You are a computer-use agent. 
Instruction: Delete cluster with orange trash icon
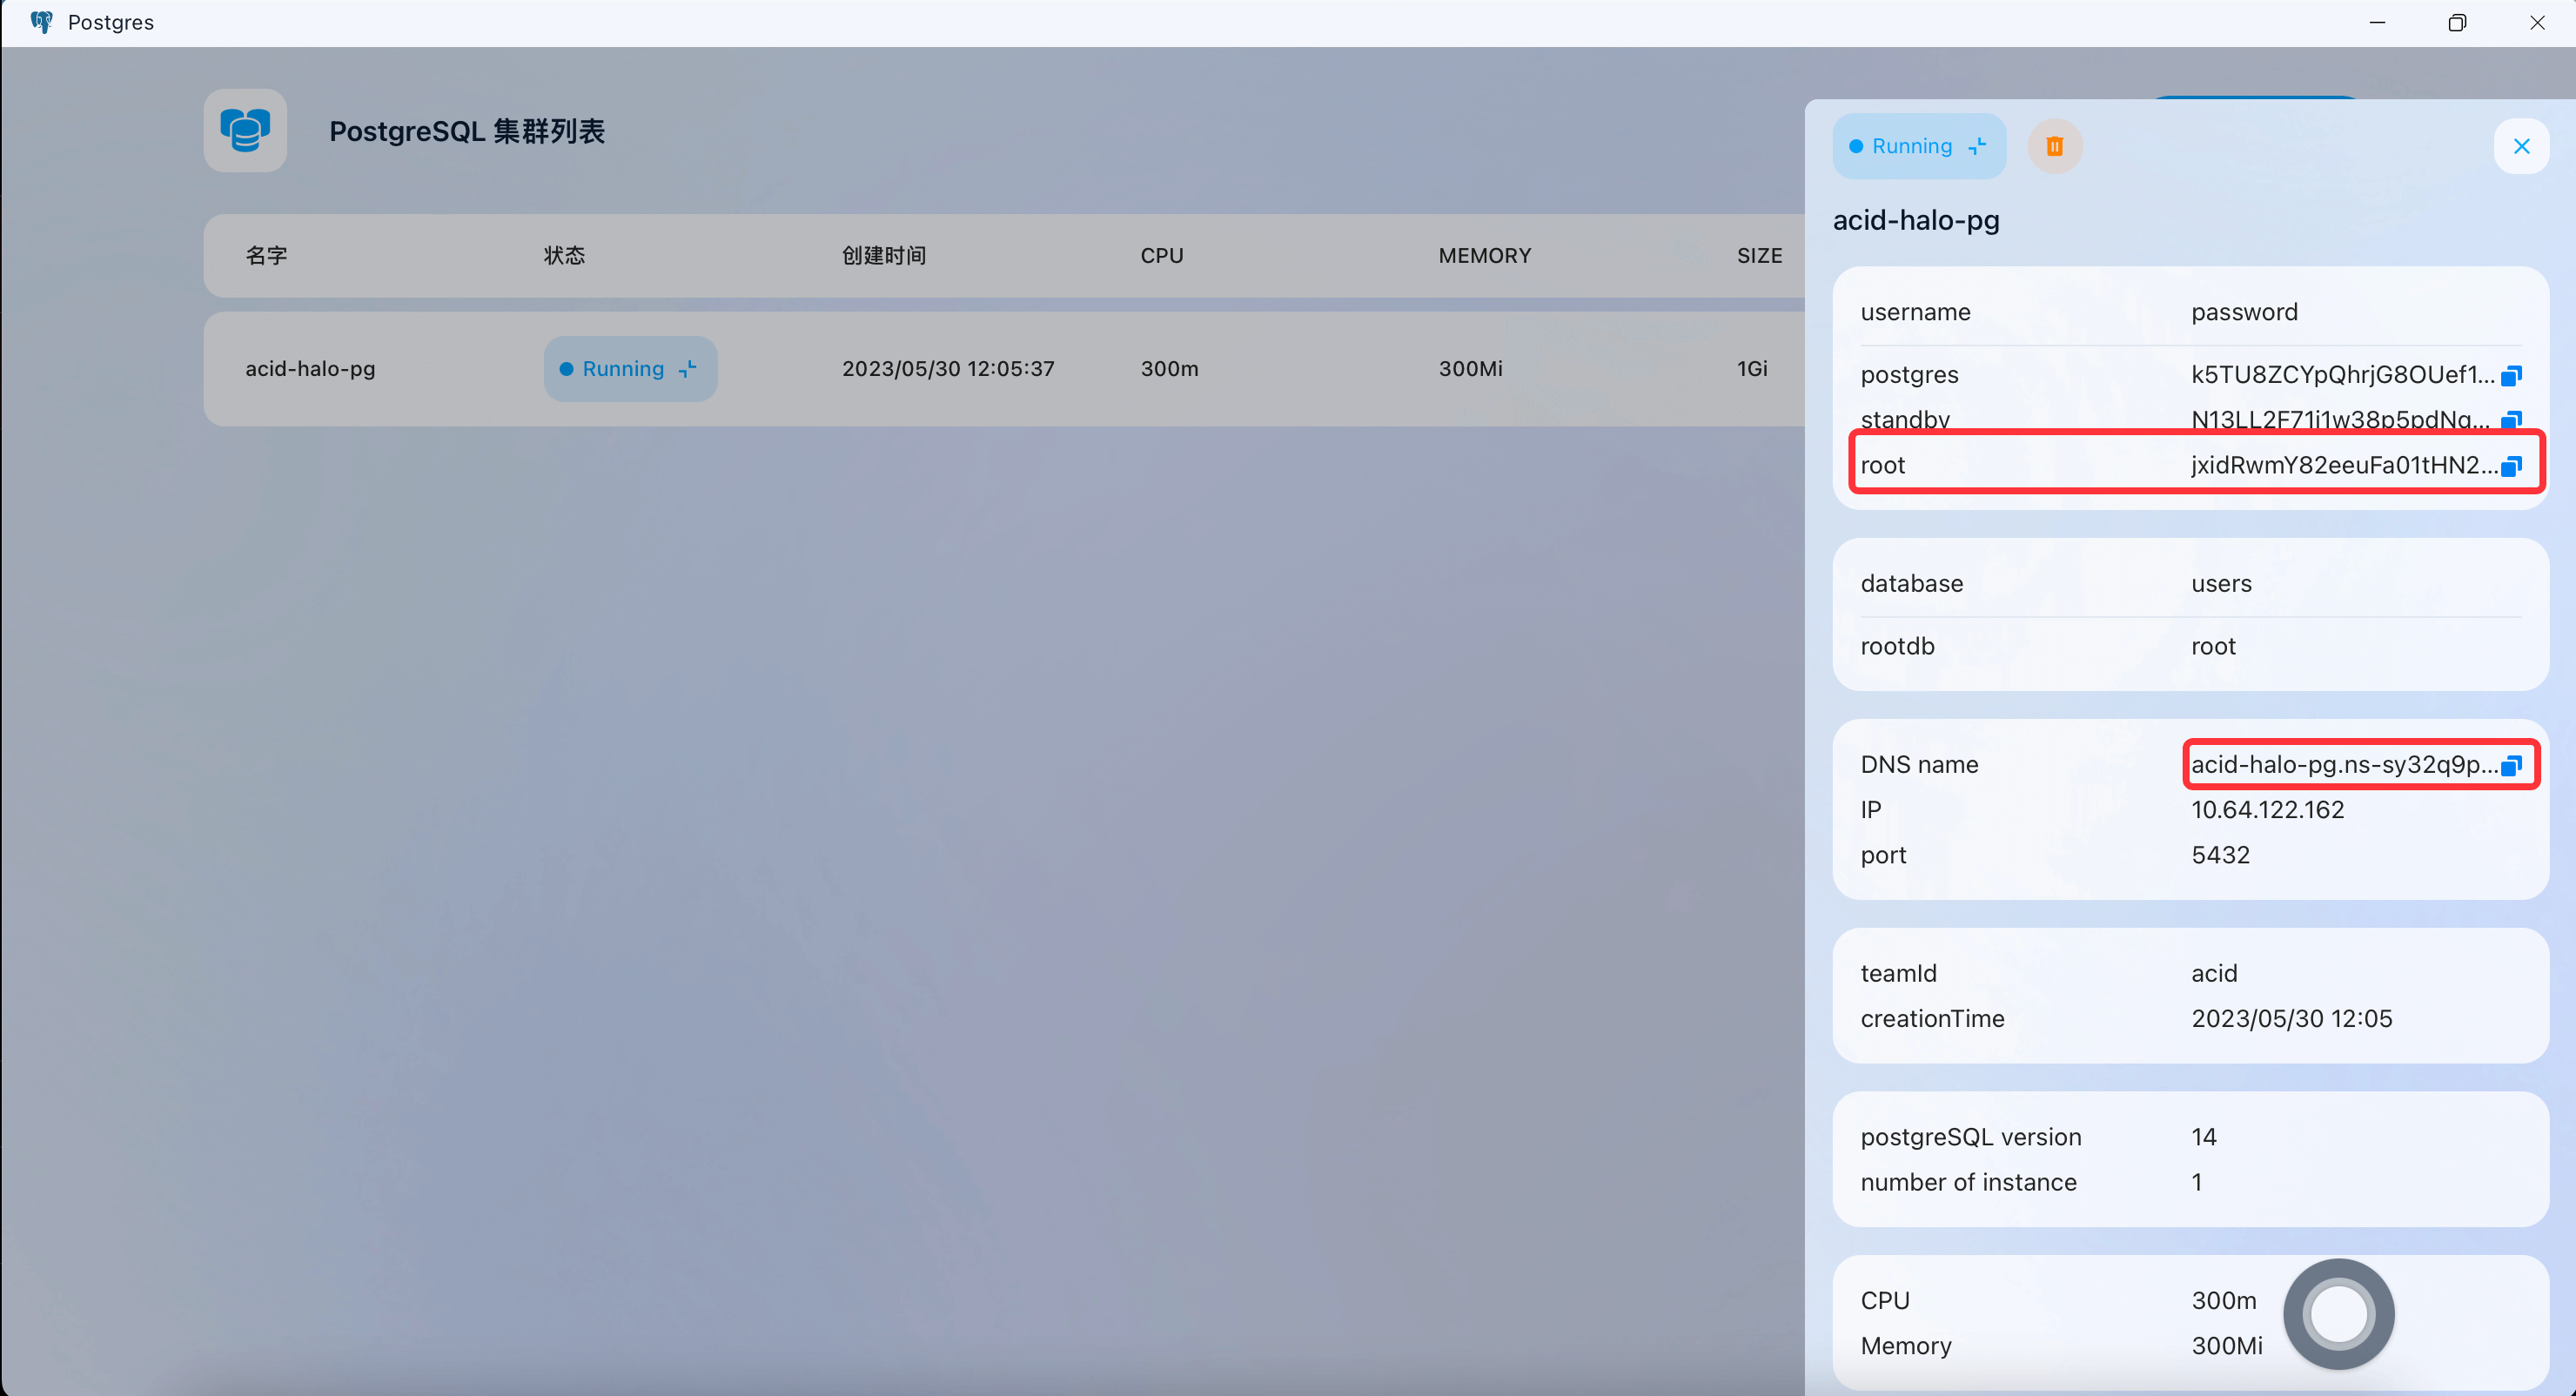[x=2054, y=147]
